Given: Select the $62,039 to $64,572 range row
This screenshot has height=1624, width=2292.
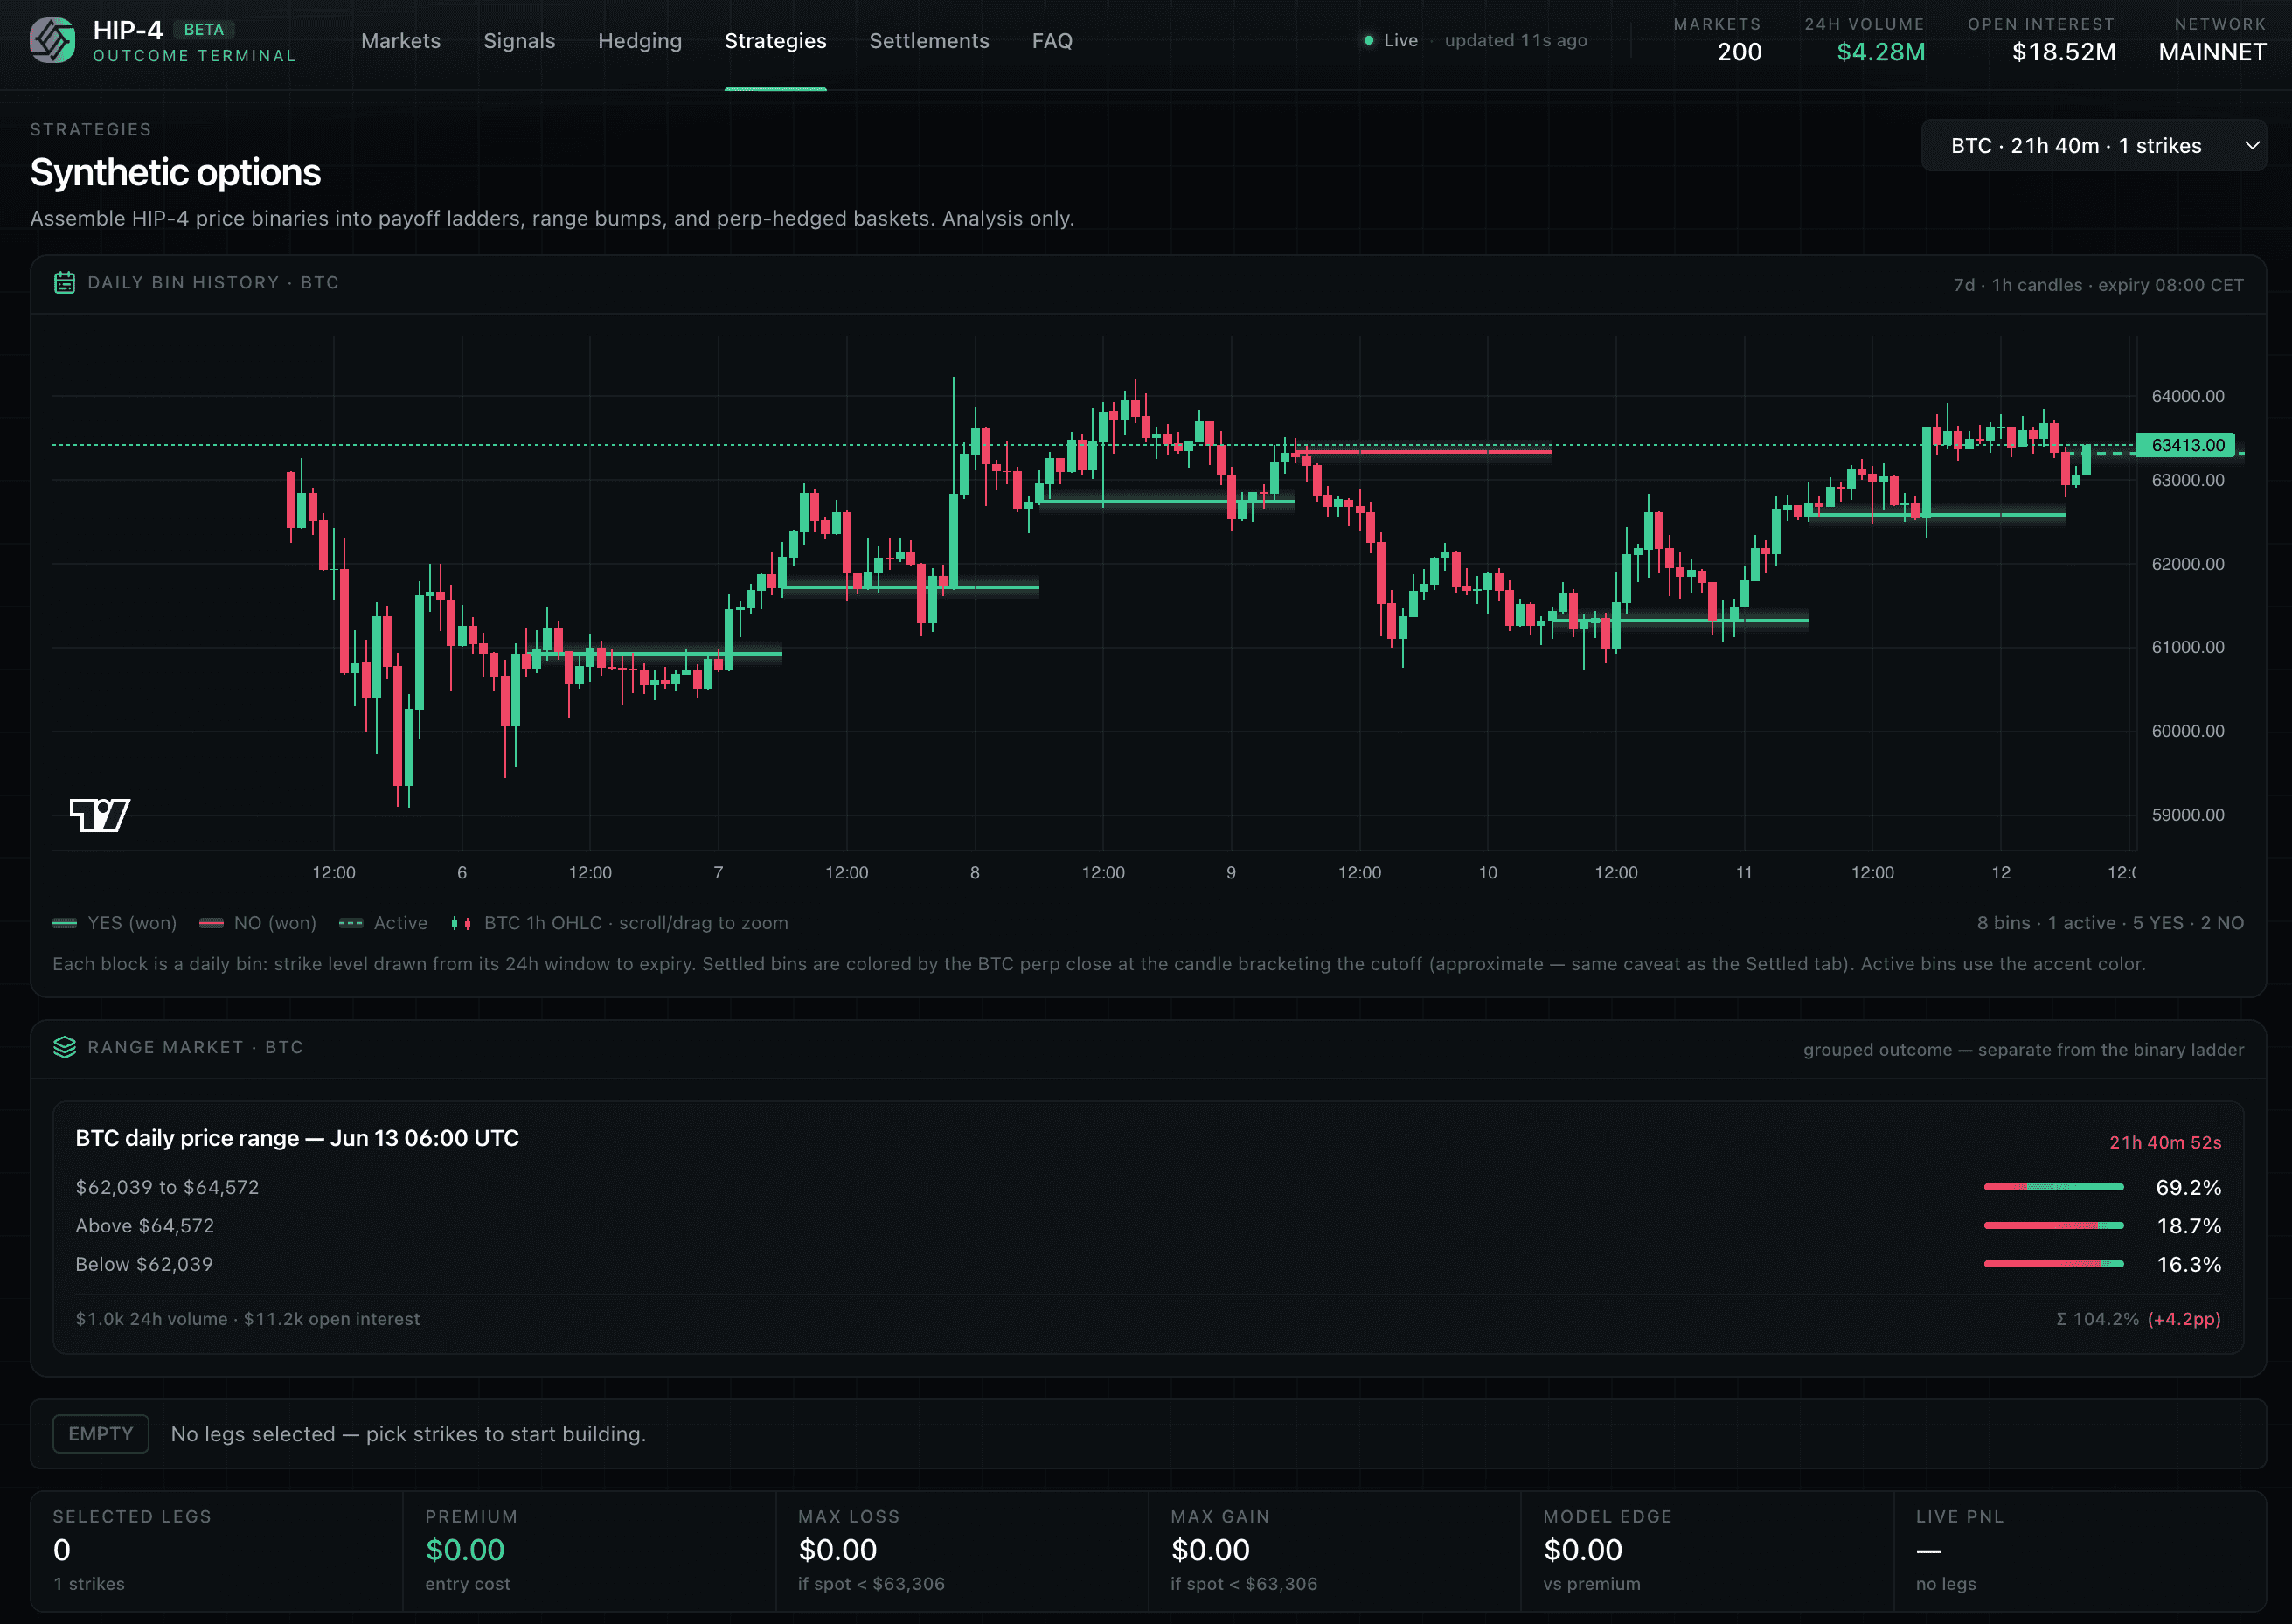Looking at the screenshot, I should [1148, 1187].
